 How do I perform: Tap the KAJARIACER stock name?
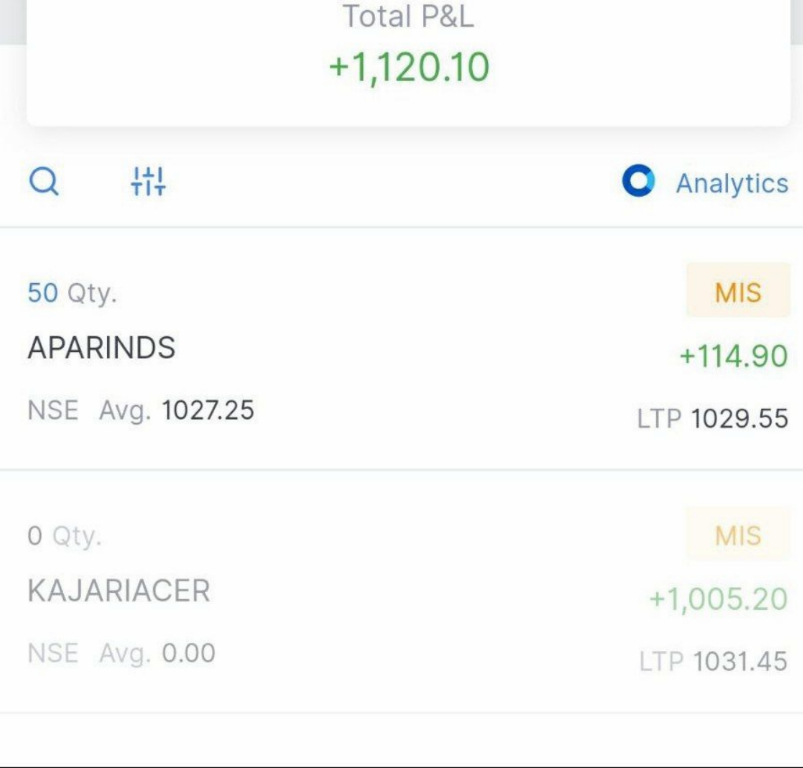[x=119, y=591]
